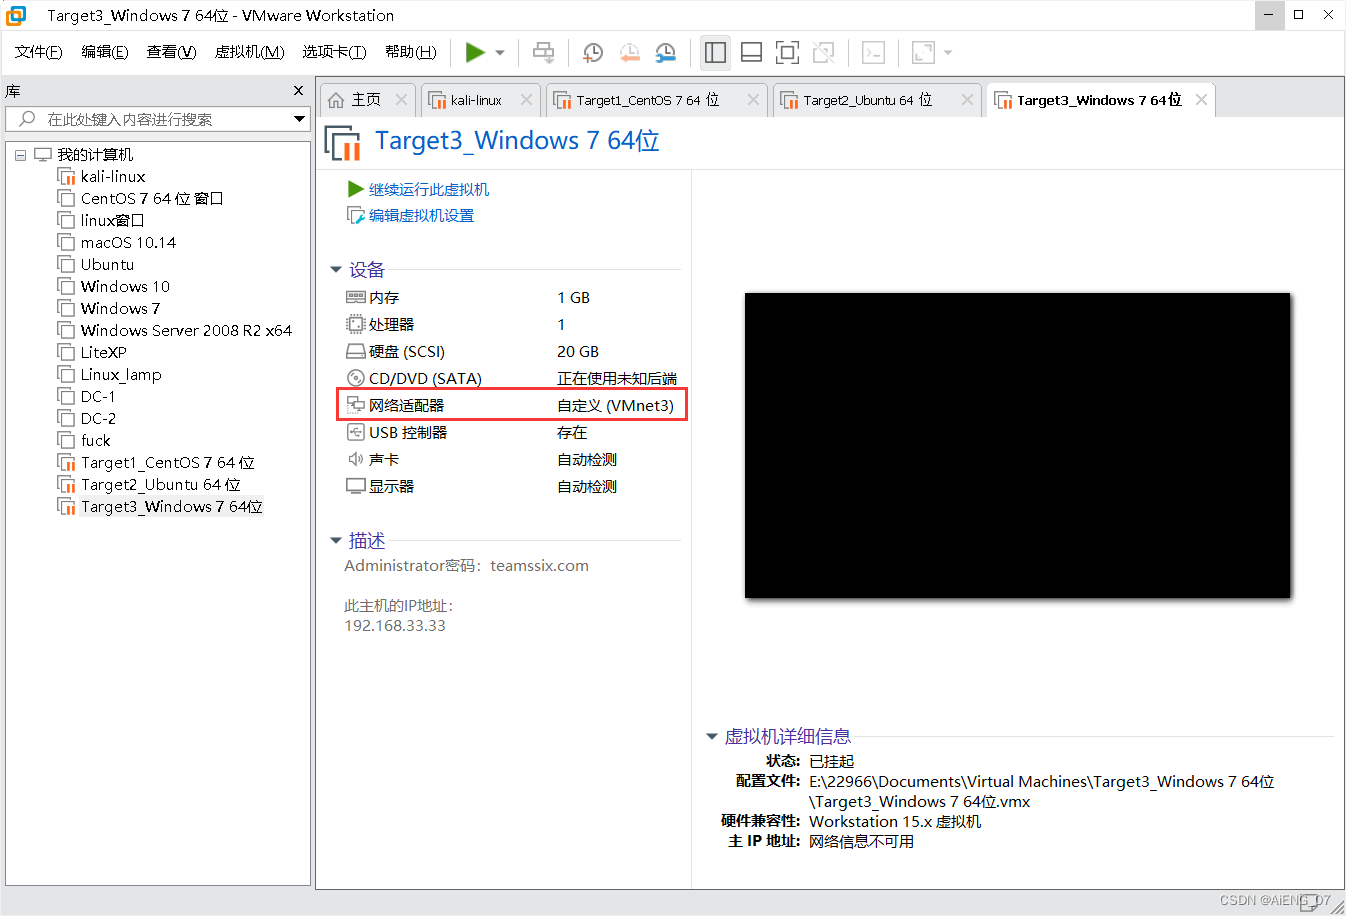Click the send Ctrl+Alt+Del toolbar icon
Viewport: 1346px width, 916px height.
(x=543, y=52)
